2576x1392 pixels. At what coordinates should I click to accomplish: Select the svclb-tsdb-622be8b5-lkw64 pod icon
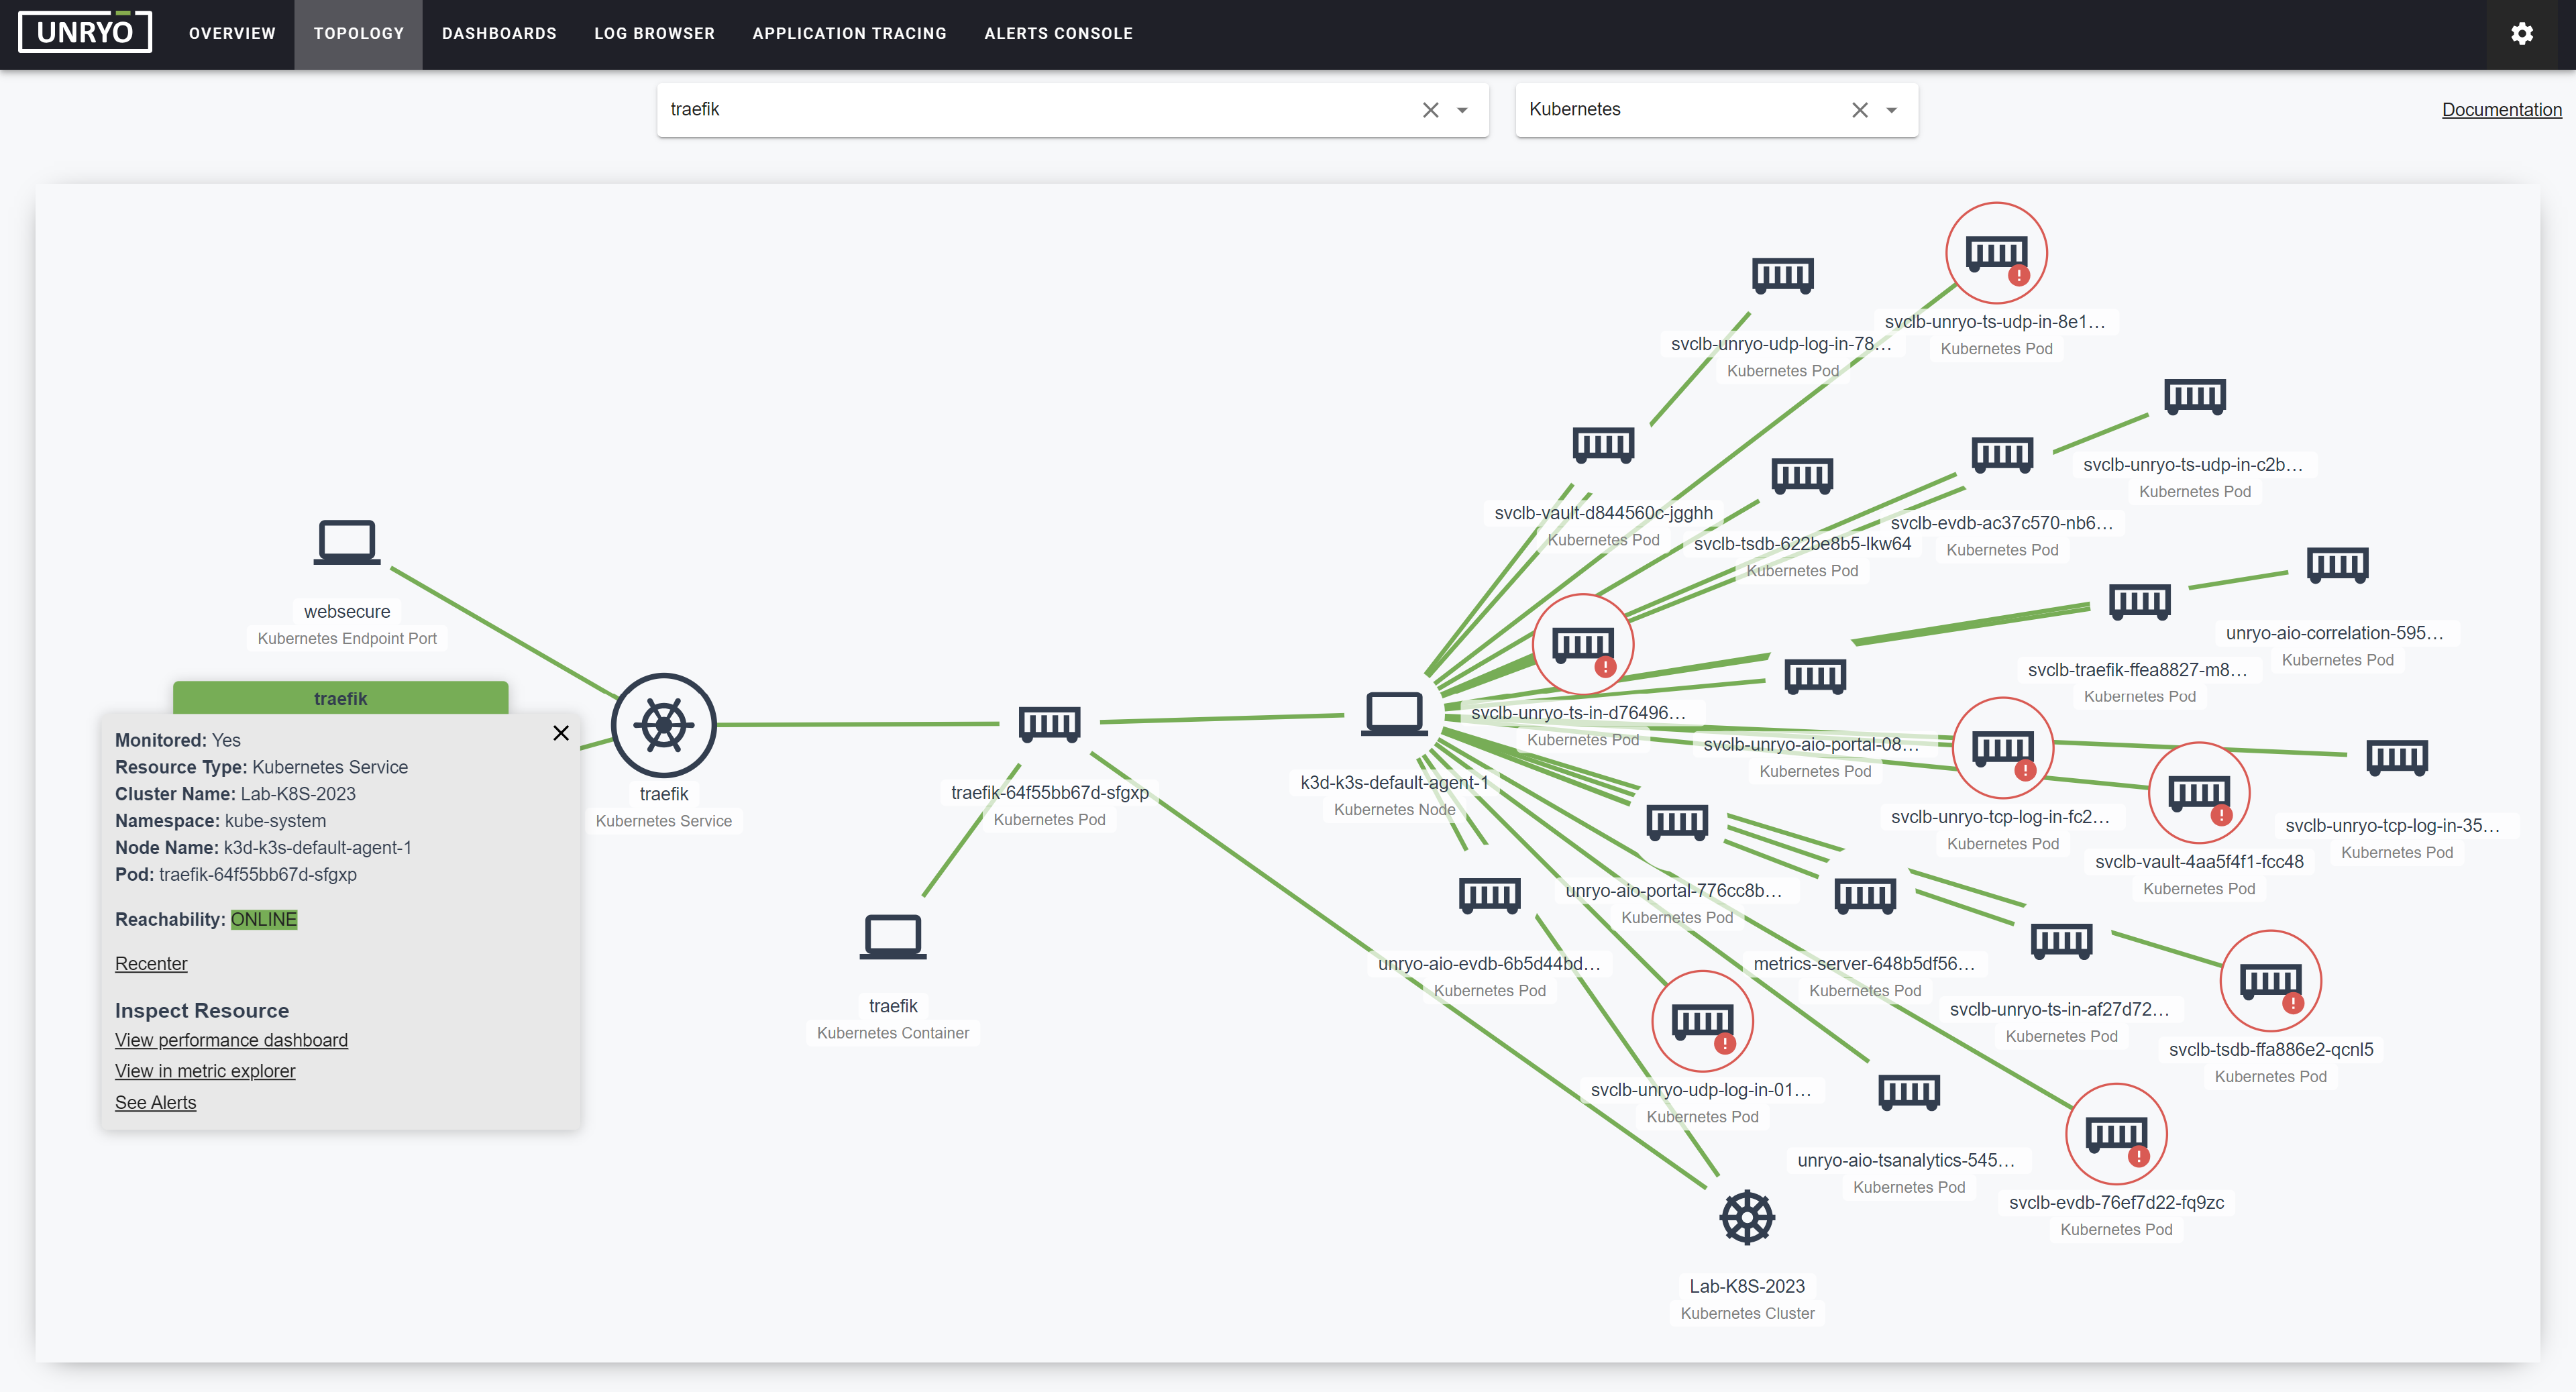tap(1802, 475)
